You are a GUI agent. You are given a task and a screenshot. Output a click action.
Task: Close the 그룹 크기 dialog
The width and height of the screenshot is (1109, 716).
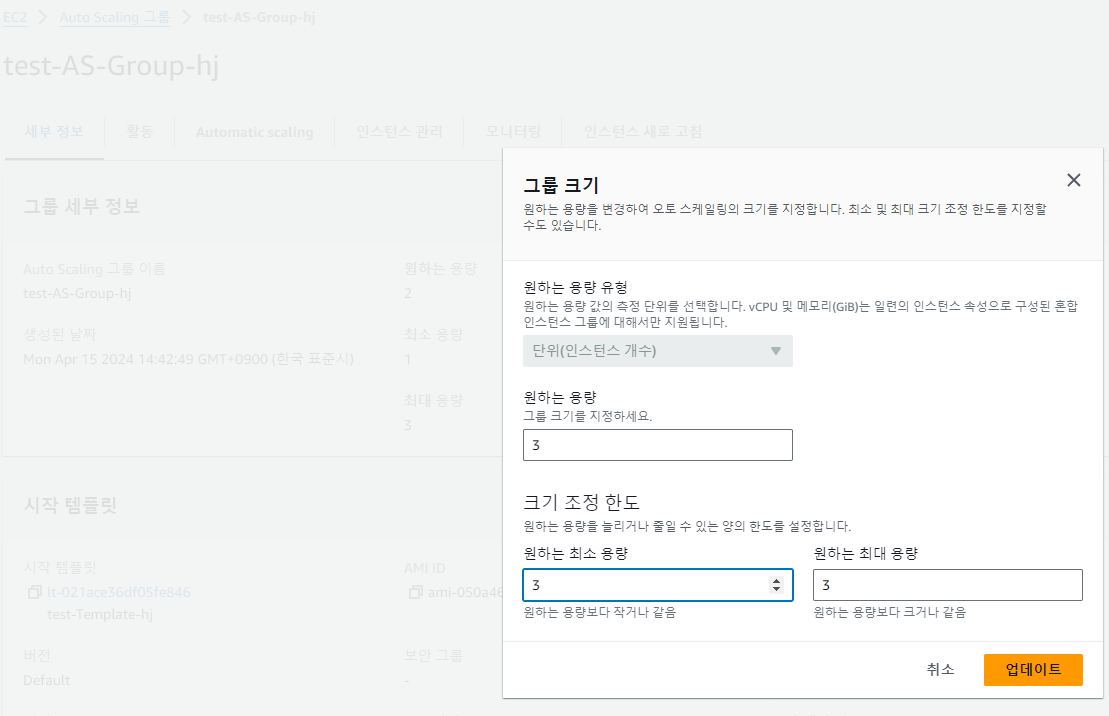(1074, 180)
